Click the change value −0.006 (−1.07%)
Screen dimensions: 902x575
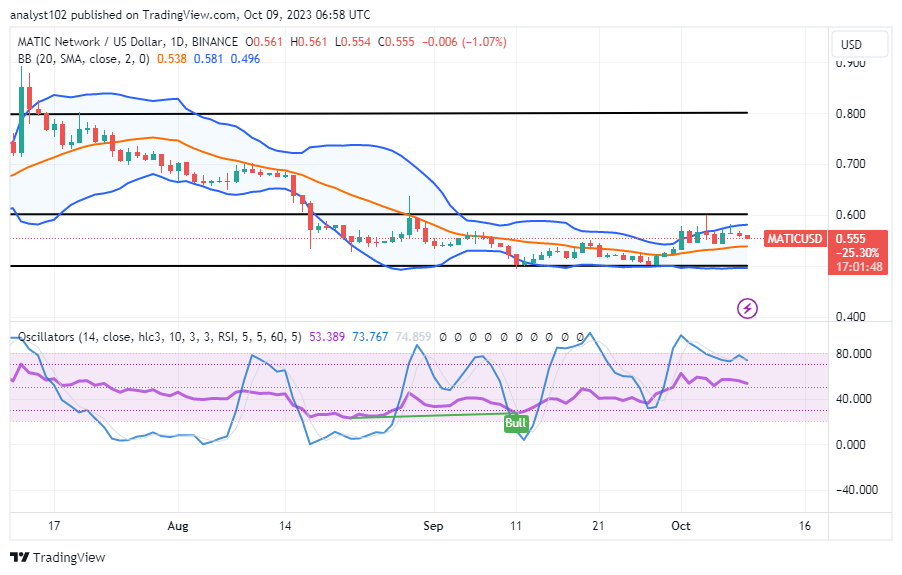[x=464, y=41]
